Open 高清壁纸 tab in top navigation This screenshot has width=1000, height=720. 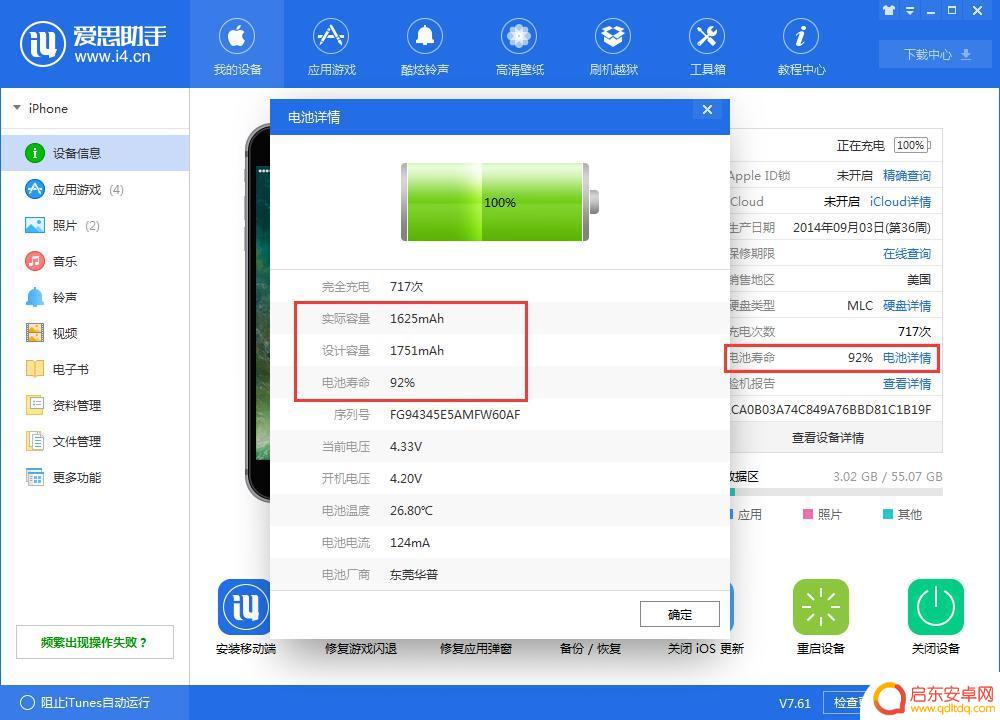point(519,47)
